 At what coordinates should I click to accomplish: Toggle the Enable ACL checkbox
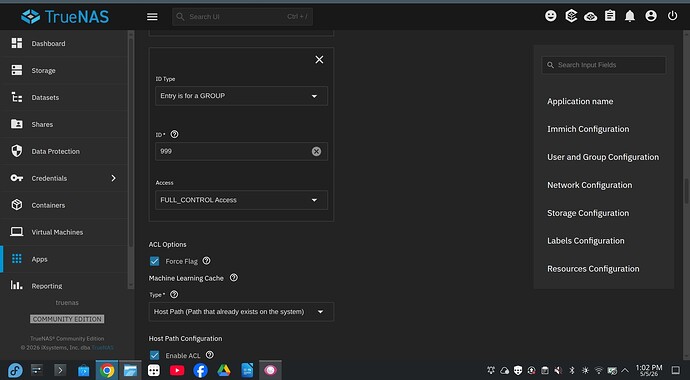coord(154,355)
